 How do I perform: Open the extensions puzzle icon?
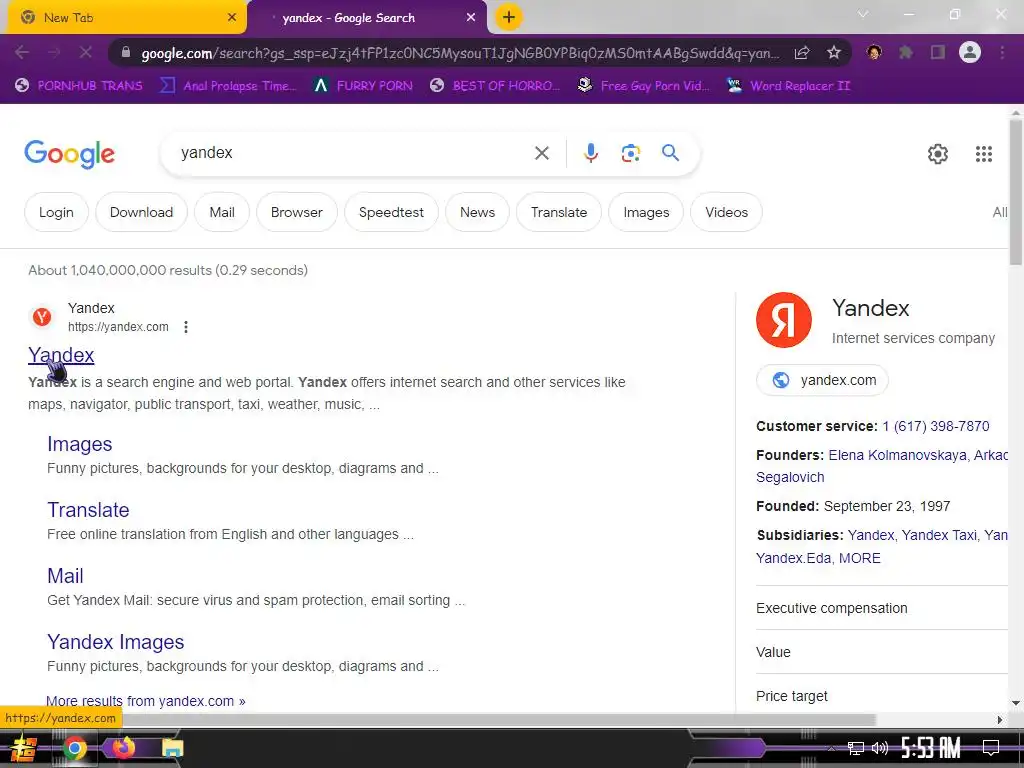point(905,52)
